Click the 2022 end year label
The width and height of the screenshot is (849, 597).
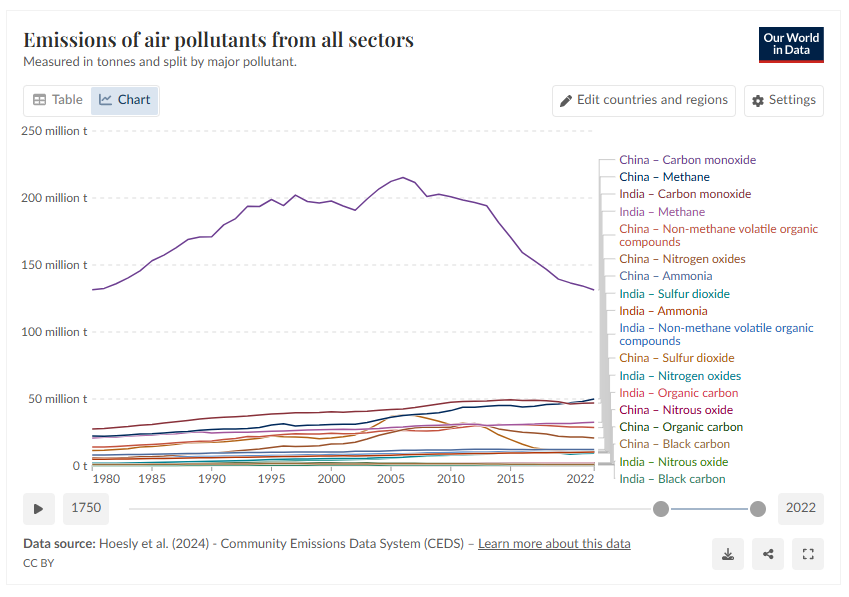coord(801,508)
